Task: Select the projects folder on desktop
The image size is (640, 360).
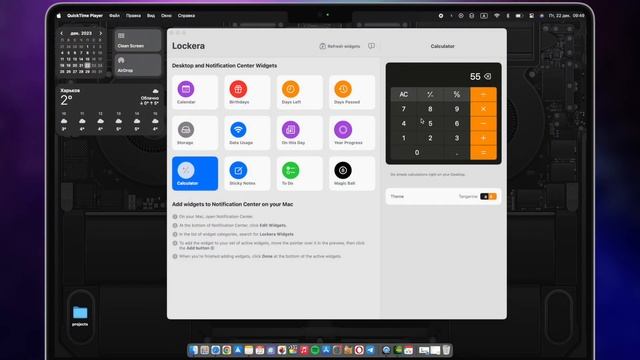Action: [80, 316]
